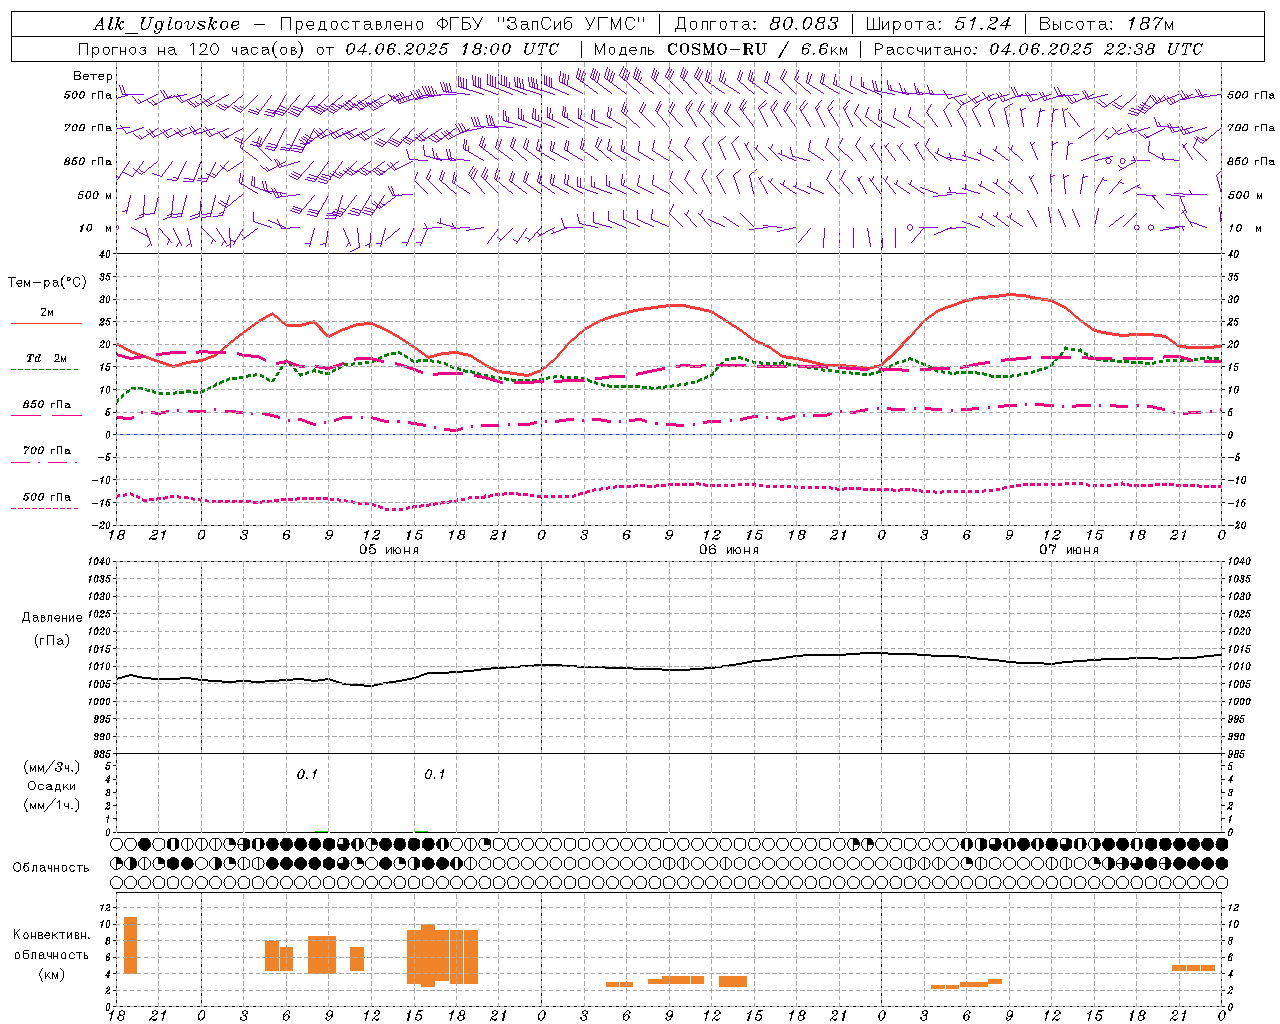Image resolution: width=1280 pixels, height=1024 pixels.
Task: Click the "(мм/3ч.)" precipitation unit label
Action: [51, 767]
